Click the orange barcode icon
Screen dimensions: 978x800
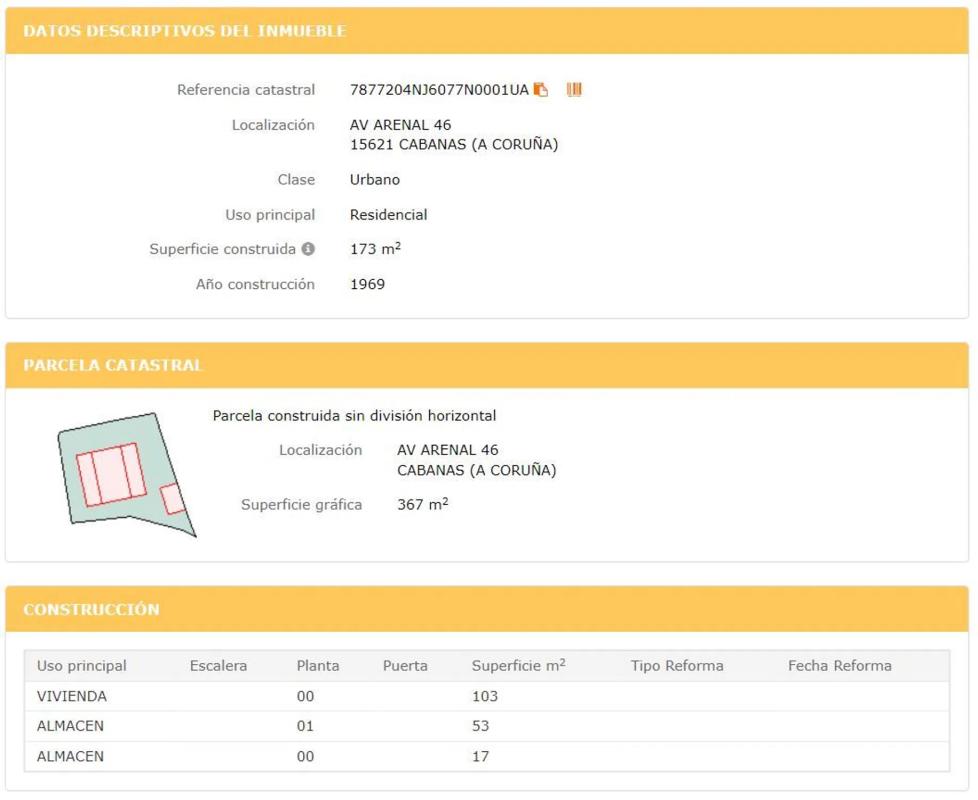point(574,90)
